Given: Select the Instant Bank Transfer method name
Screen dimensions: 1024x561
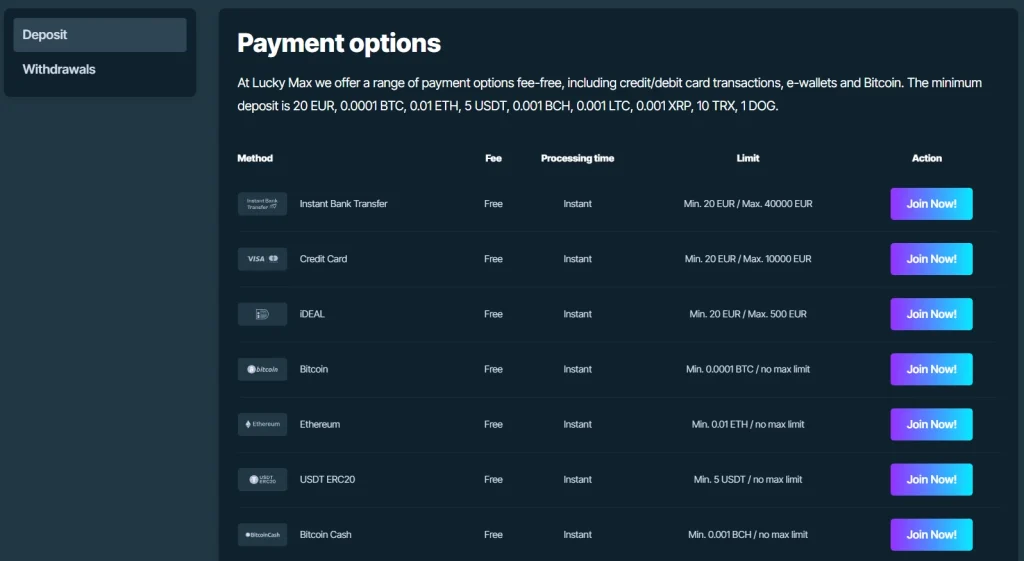Looking at the screenshot, I should pyautogui.click(x=344, y=204).
